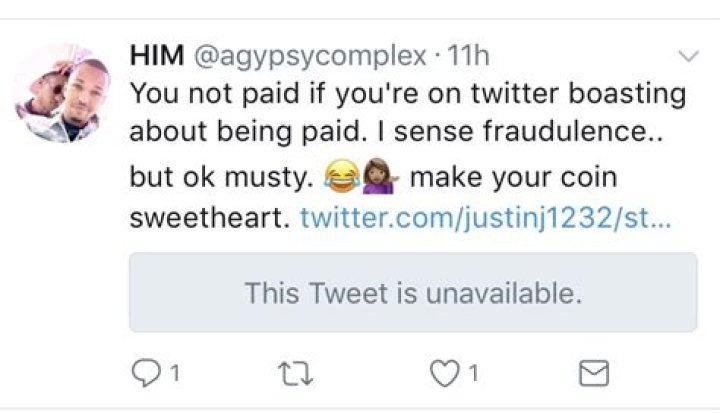This screenshot has height=413, width=720.
Task: Open the tweet's 11h timestamp permalink
Action: point(468,56)
